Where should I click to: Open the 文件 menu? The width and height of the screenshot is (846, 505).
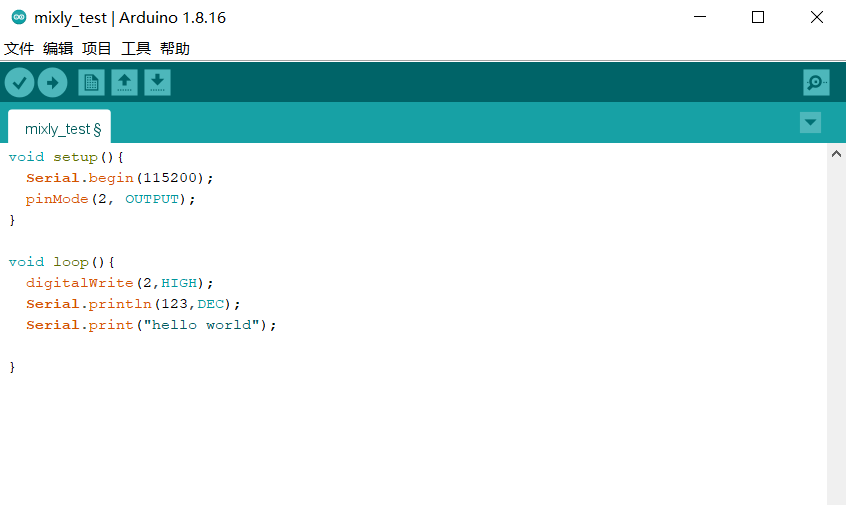click(x=19, y=48)
